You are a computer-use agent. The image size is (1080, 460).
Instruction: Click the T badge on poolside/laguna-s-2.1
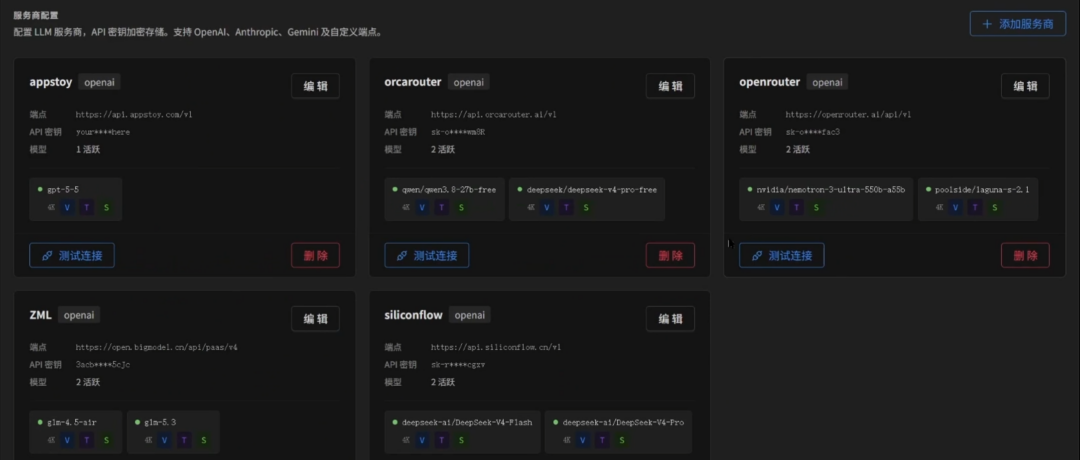coord(975,207)
